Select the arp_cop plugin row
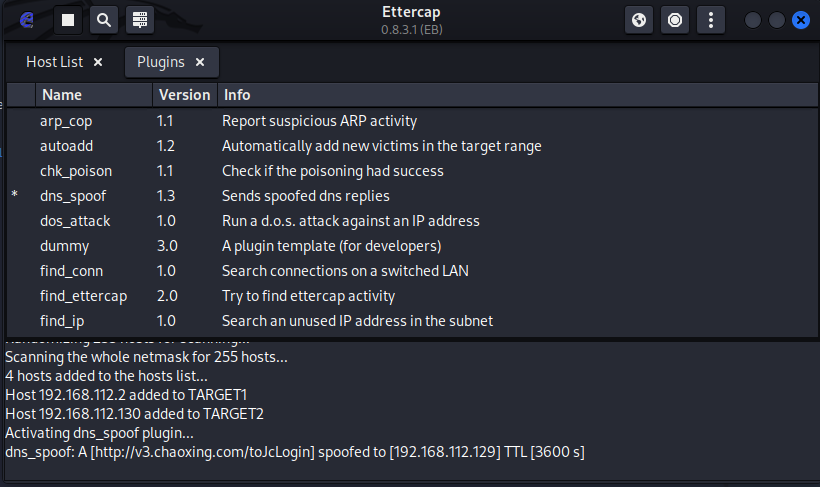 [66, 121]
